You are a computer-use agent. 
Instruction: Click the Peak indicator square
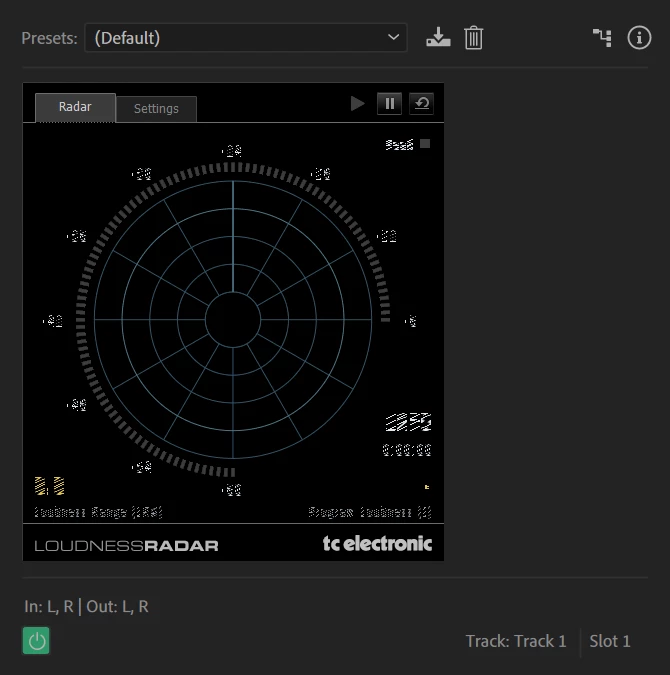425,143
